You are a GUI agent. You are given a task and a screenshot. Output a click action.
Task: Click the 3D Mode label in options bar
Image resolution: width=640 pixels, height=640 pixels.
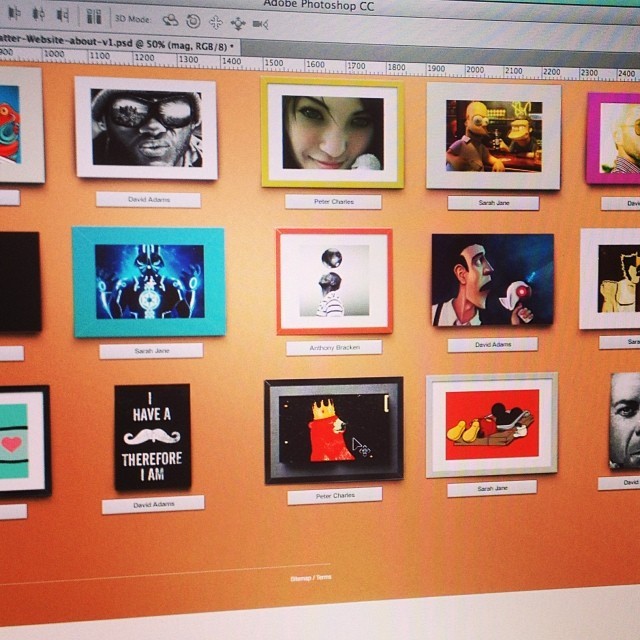click(x=133, y=19)
